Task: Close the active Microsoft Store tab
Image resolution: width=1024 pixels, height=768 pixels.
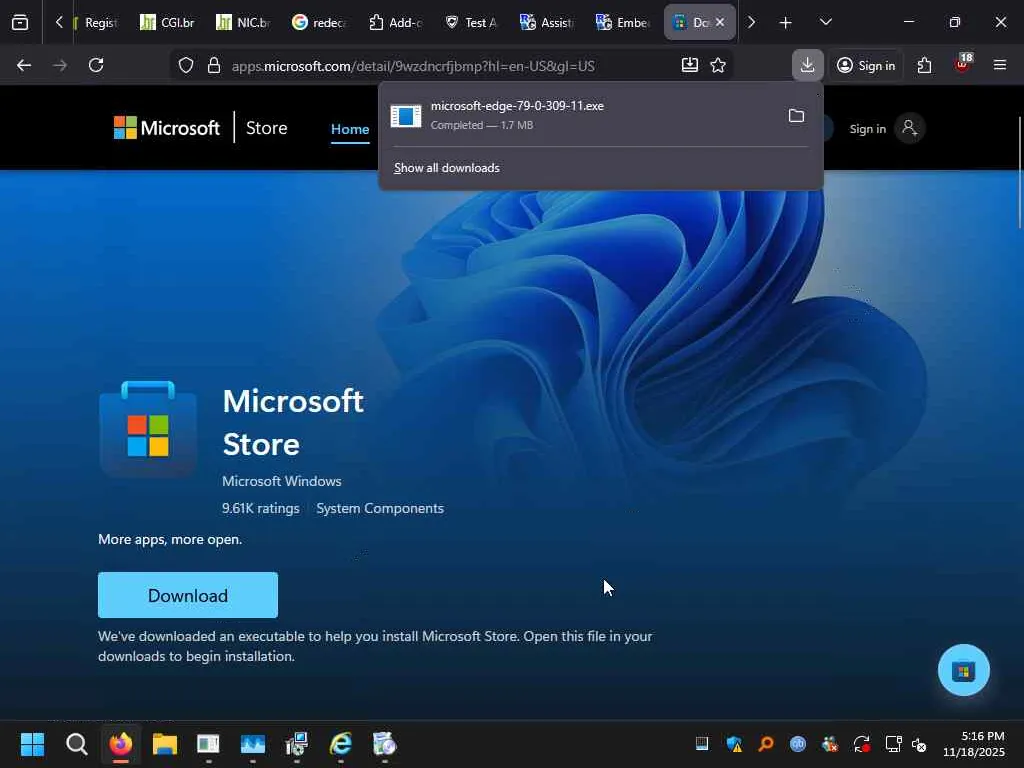Action: (x=720, y=22)
